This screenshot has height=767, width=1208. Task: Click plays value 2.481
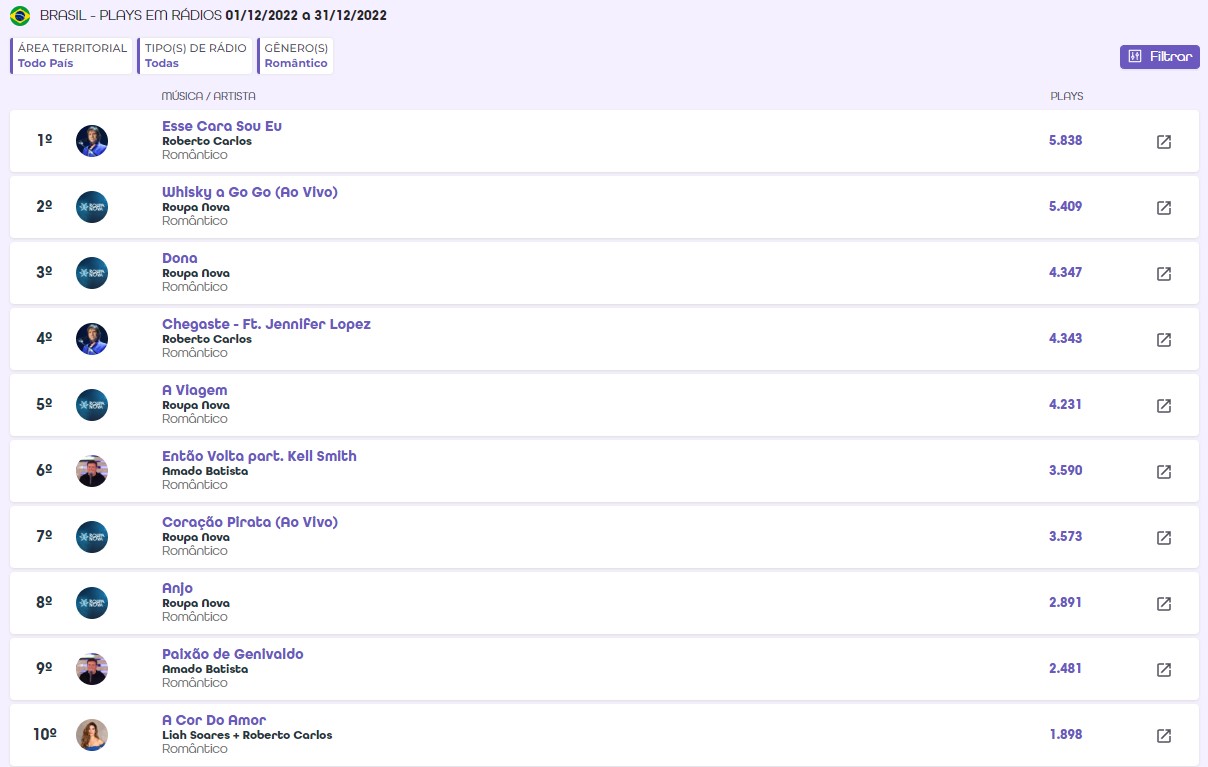(x=1065, y=669)
